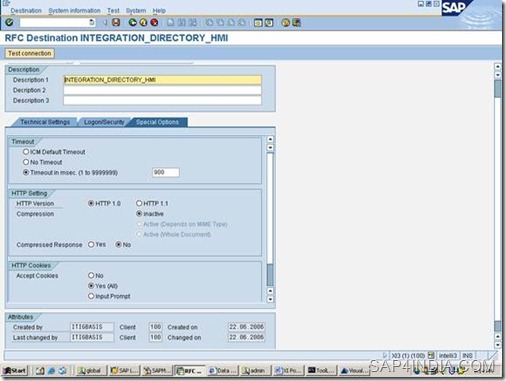The image size is (506, 381).
Task: Switch to the global taskbar window
Action: click(90, 370)
